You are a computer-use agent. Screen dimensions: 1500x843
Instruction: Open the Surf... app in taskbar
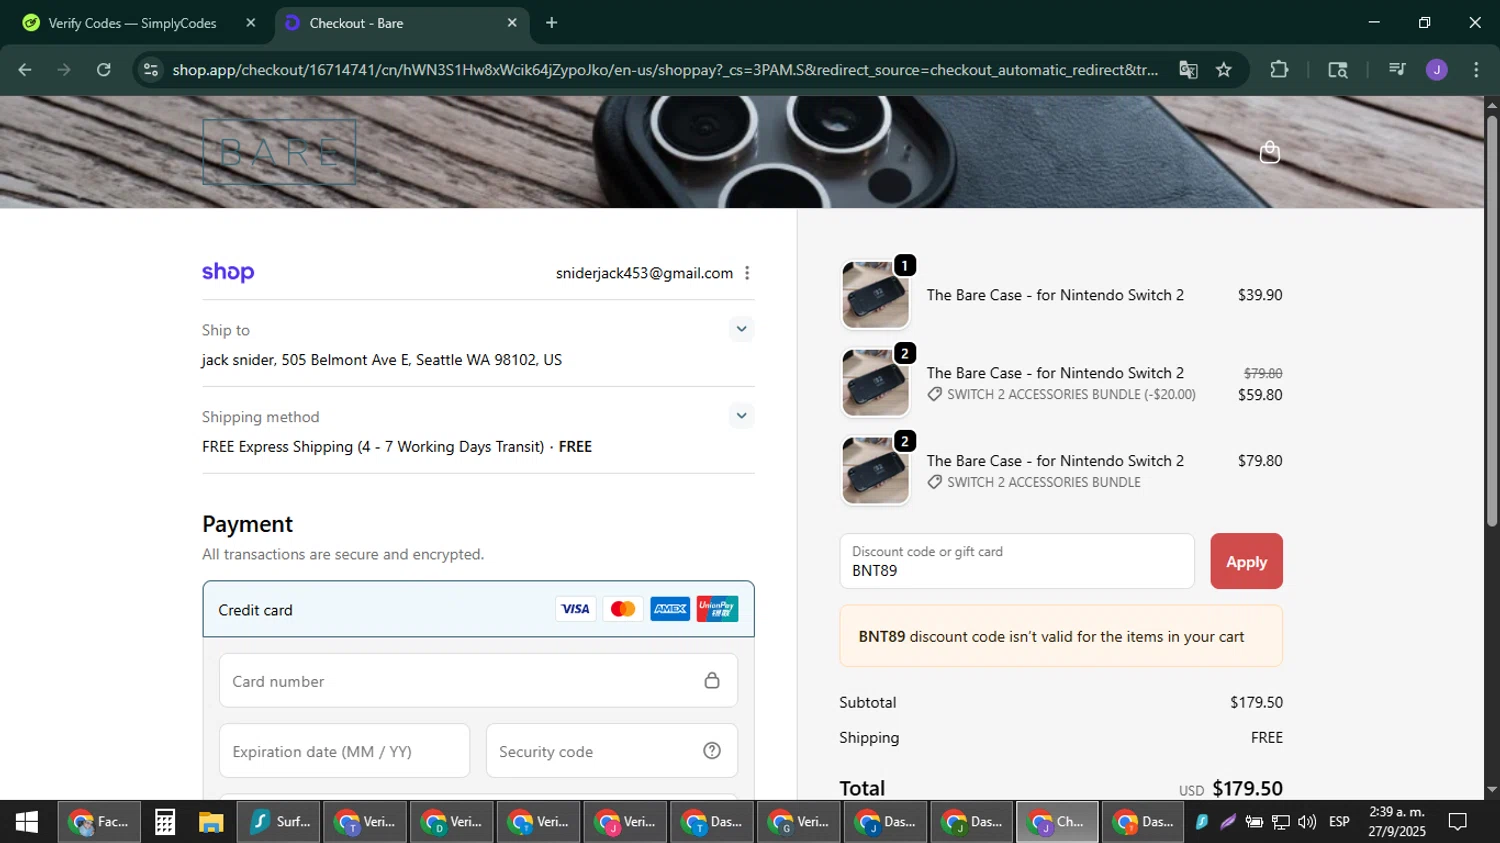[279, 822]
